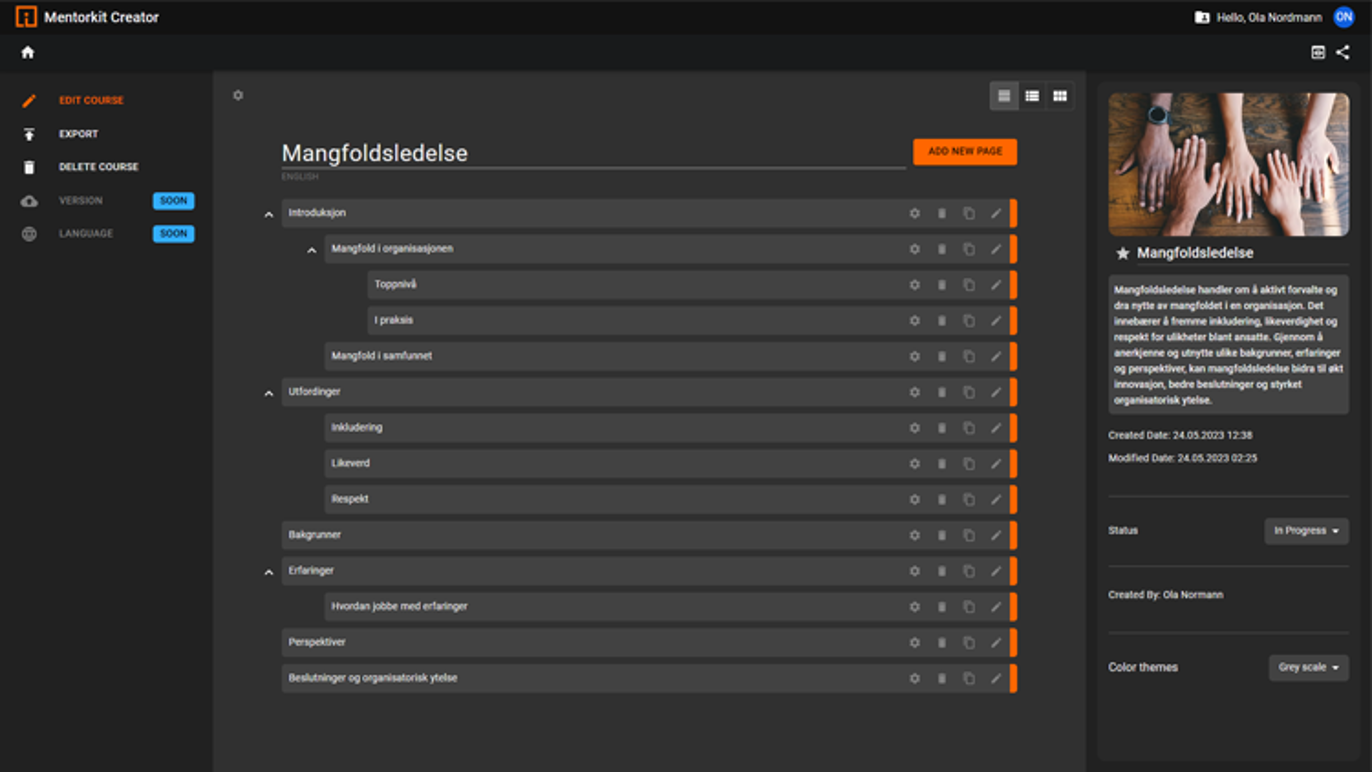Click the Mangfoldsledelse course title field
Screen dimensions: 1372x772
point(592,153)
